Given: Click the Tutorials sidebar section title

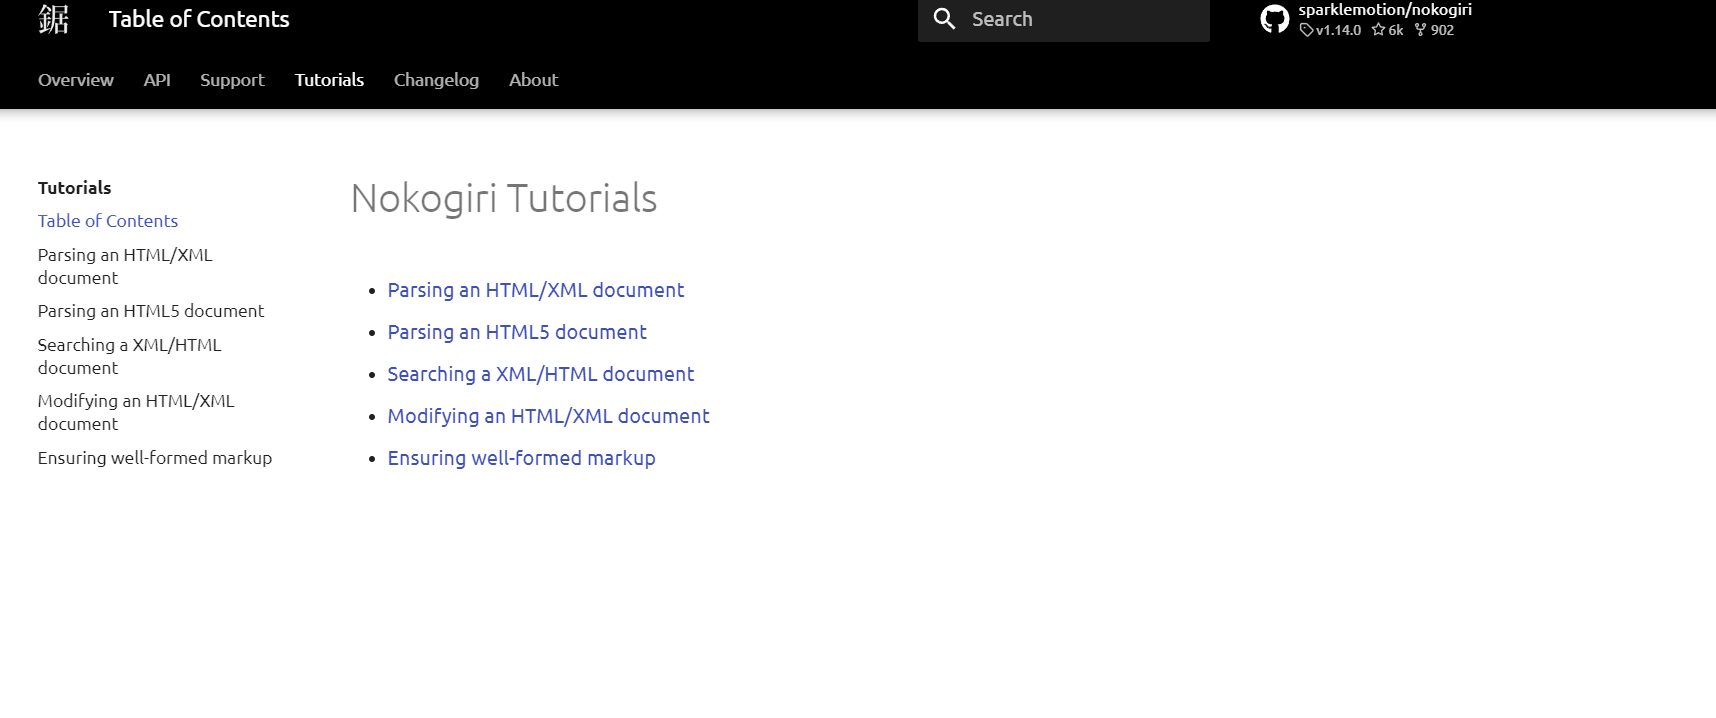Looking at the screenshot, I should [75, 188].
